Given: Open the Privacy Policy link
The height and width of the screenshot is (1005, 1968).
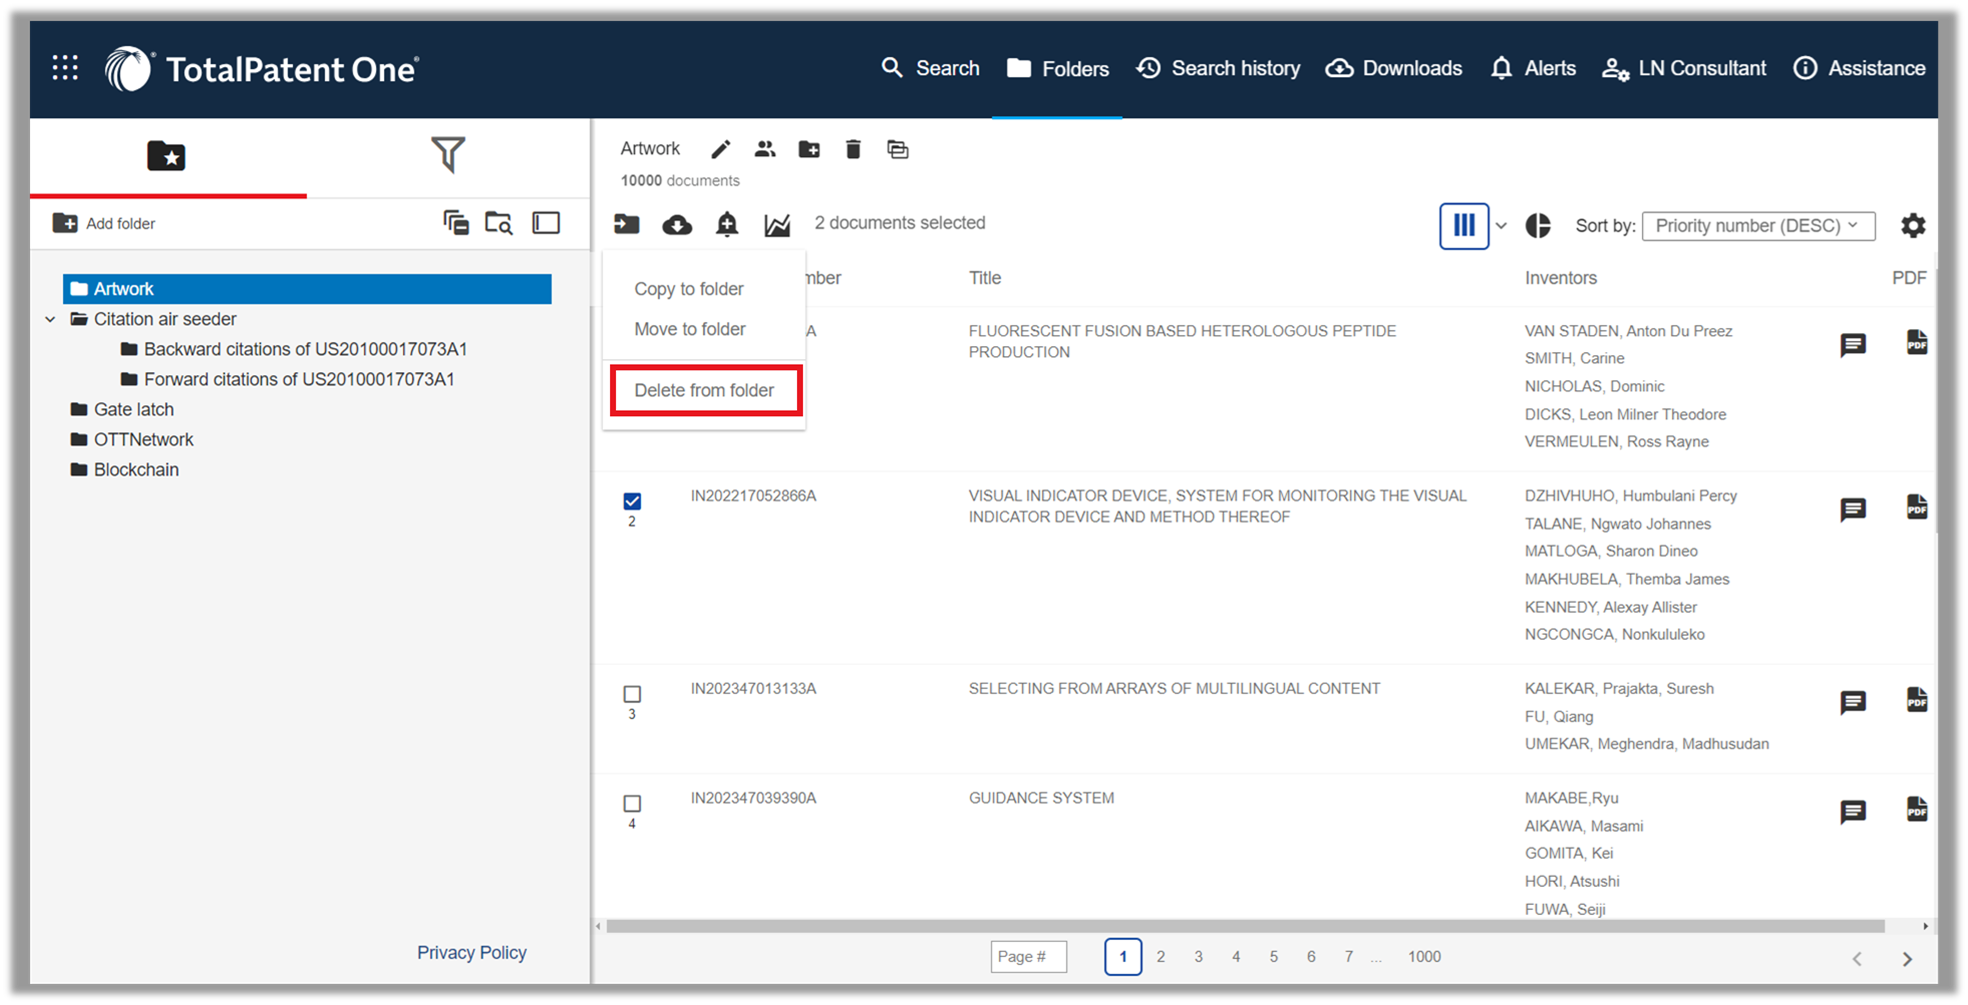Looking at the screenshot, I should tap(472, 953).
